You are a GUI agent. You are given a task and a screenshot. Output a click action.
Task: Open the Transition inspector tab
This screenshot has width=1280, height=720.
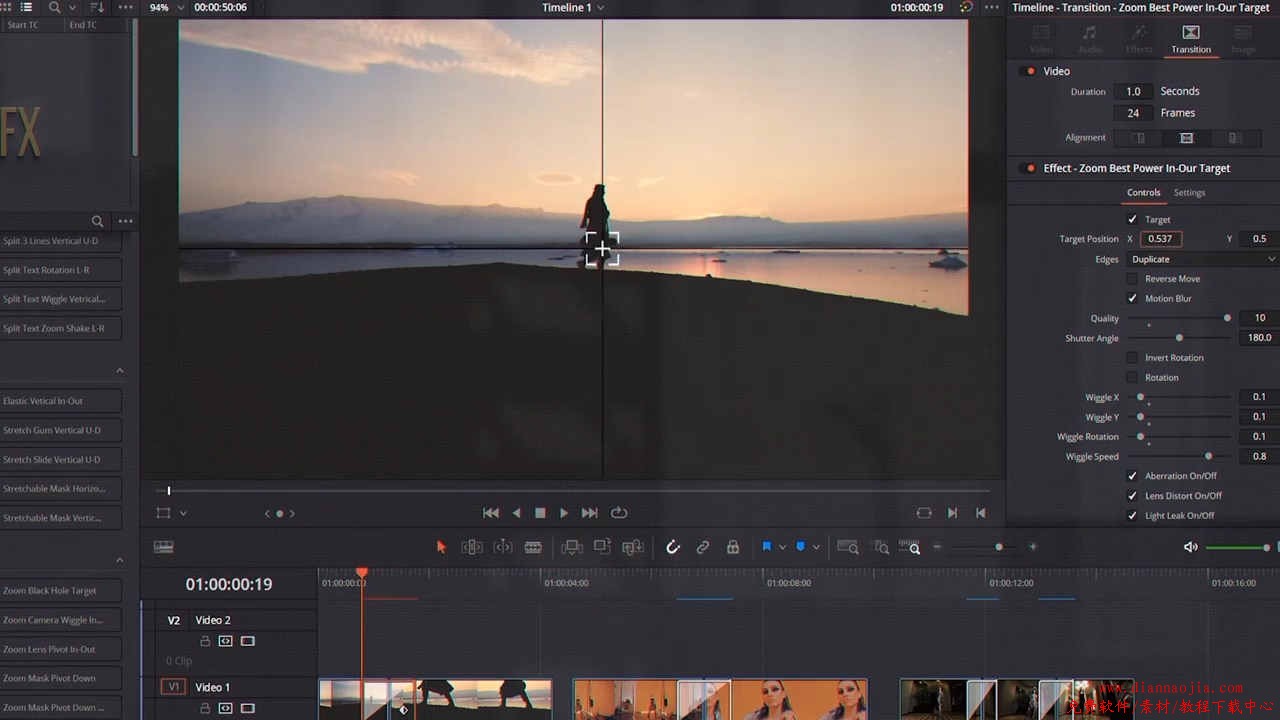click(x=1191, y=40)
